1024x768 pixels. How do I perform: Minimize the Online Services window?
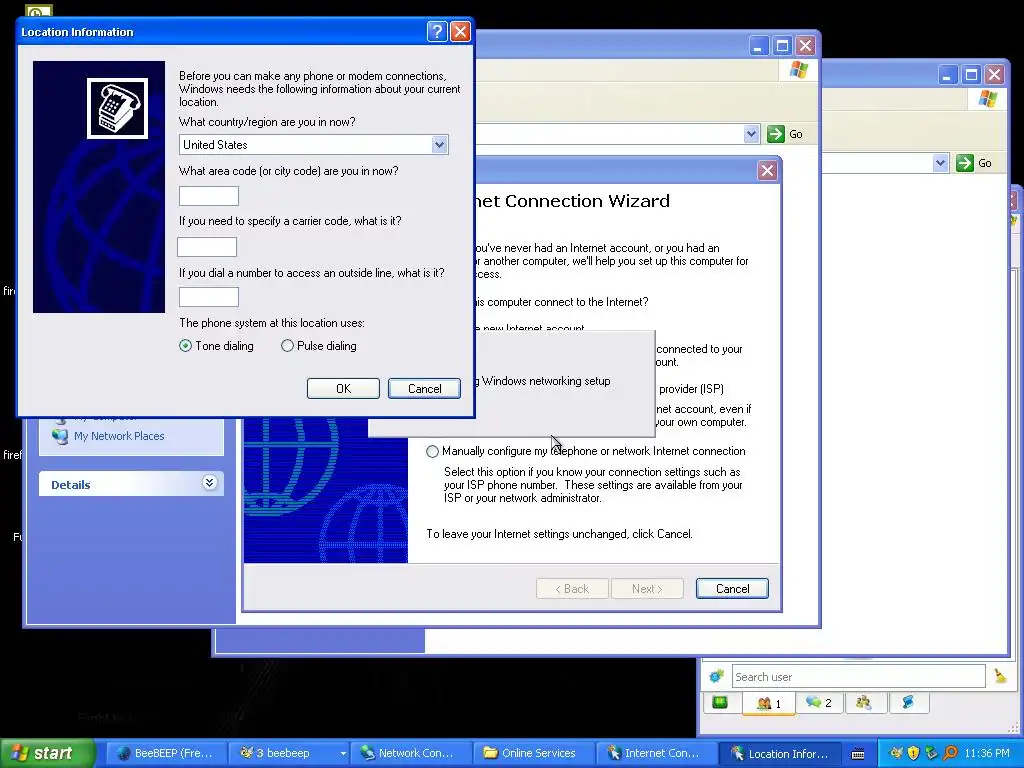pyautogui.click(x=948, y=74)
